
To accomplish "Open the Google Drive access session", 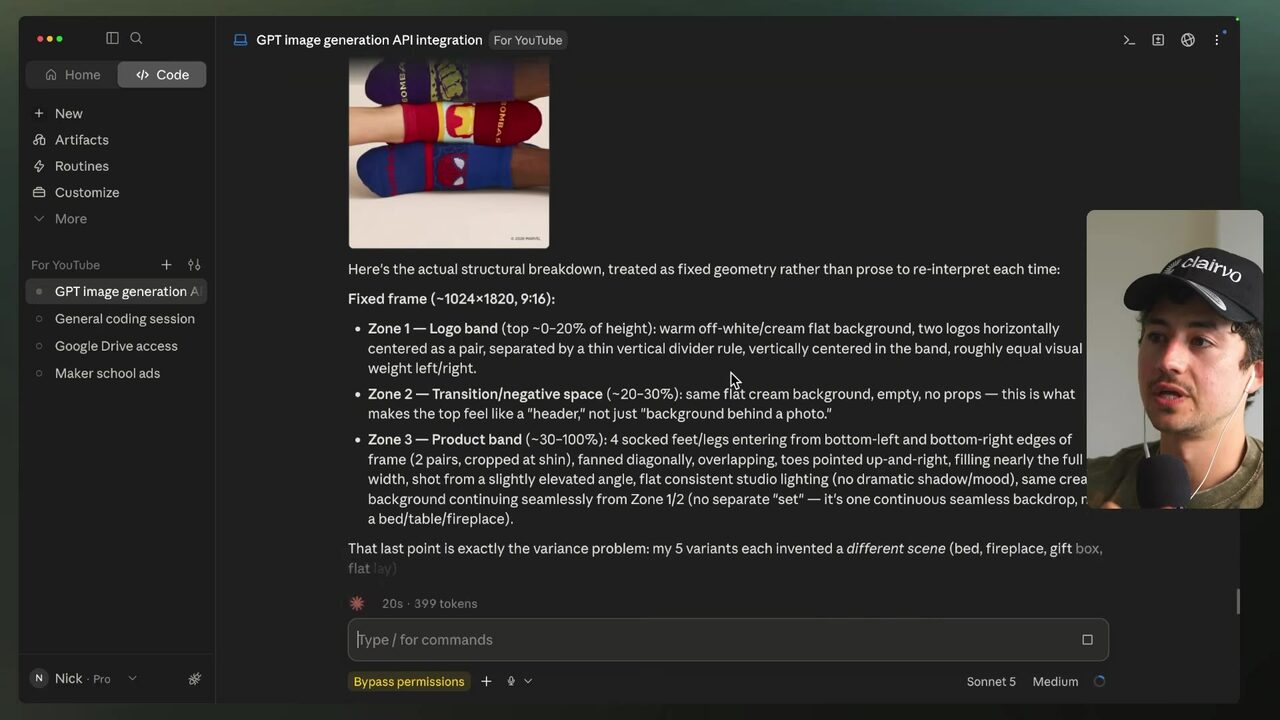I will tap(116, 346).
